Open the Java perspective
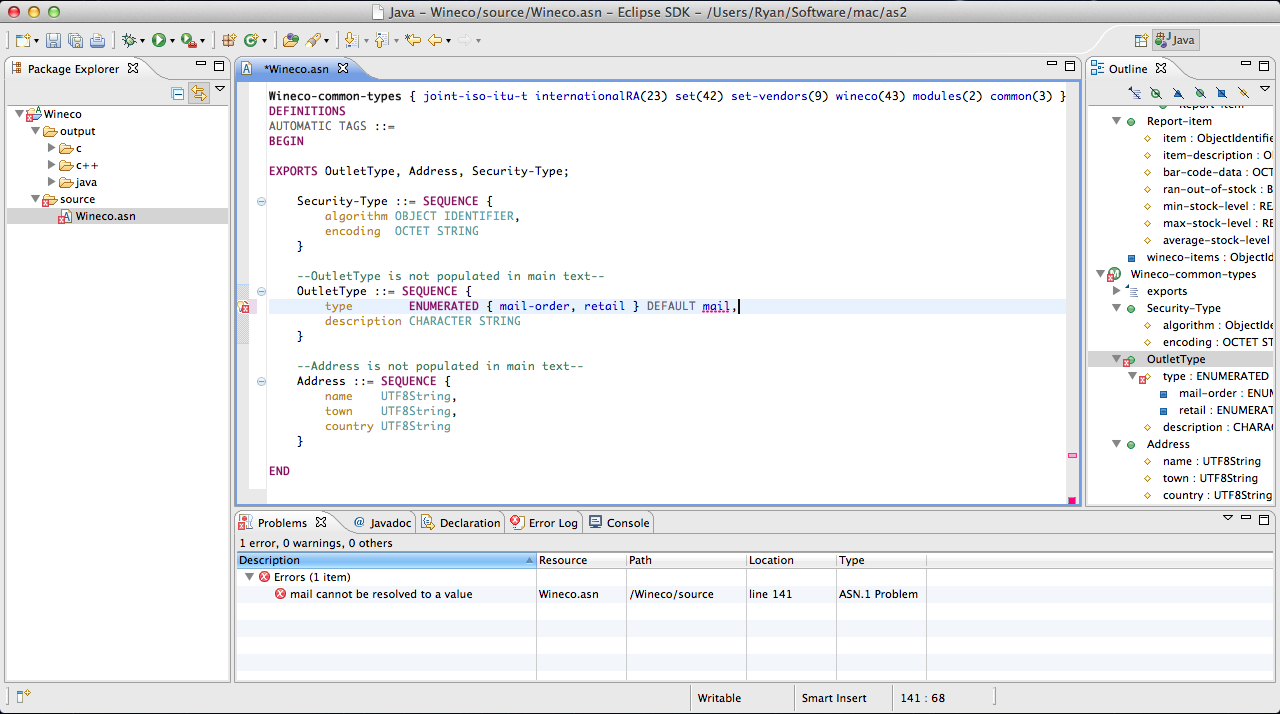The height and width of the screenshot is (714, 1280). (1175, 40)
